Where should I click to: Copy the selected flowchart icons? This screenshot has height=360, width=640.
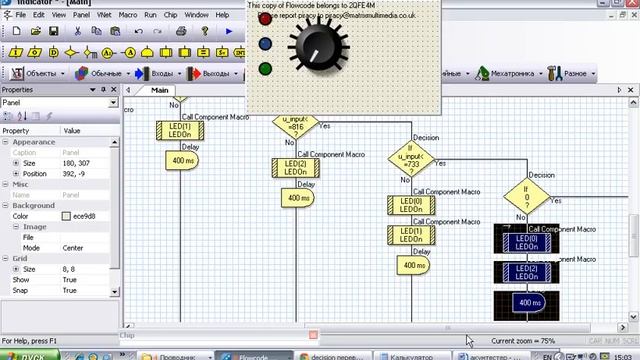[96, 31]
